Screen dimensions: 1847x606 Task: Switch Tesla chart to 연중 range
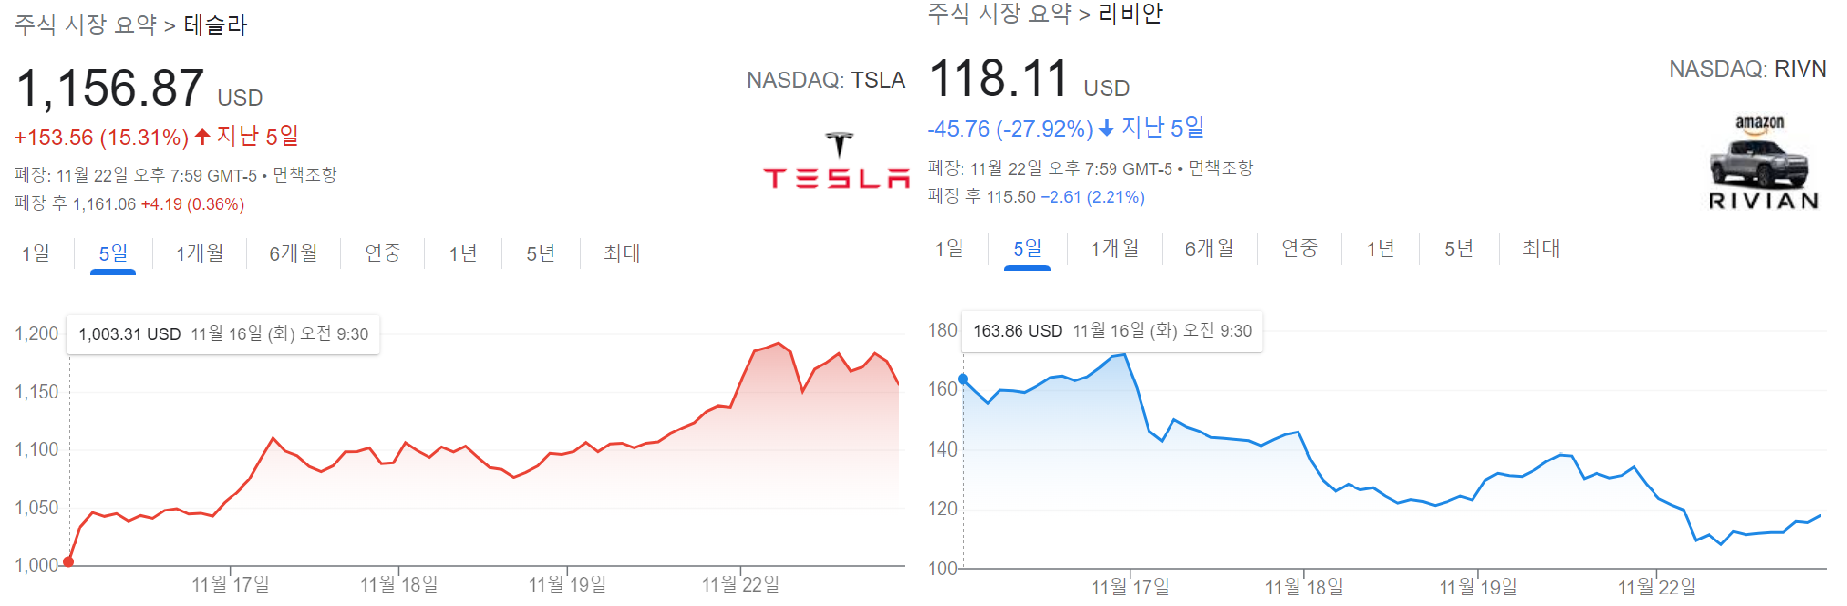tap(382, 253)
